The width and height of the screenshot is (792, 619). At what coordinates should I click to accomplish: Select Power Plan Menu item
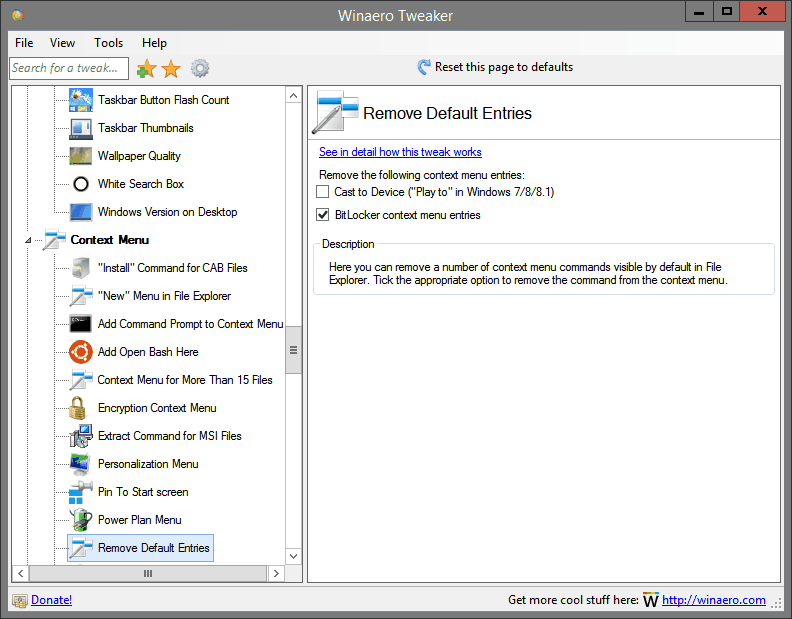(x=139, y=520)
